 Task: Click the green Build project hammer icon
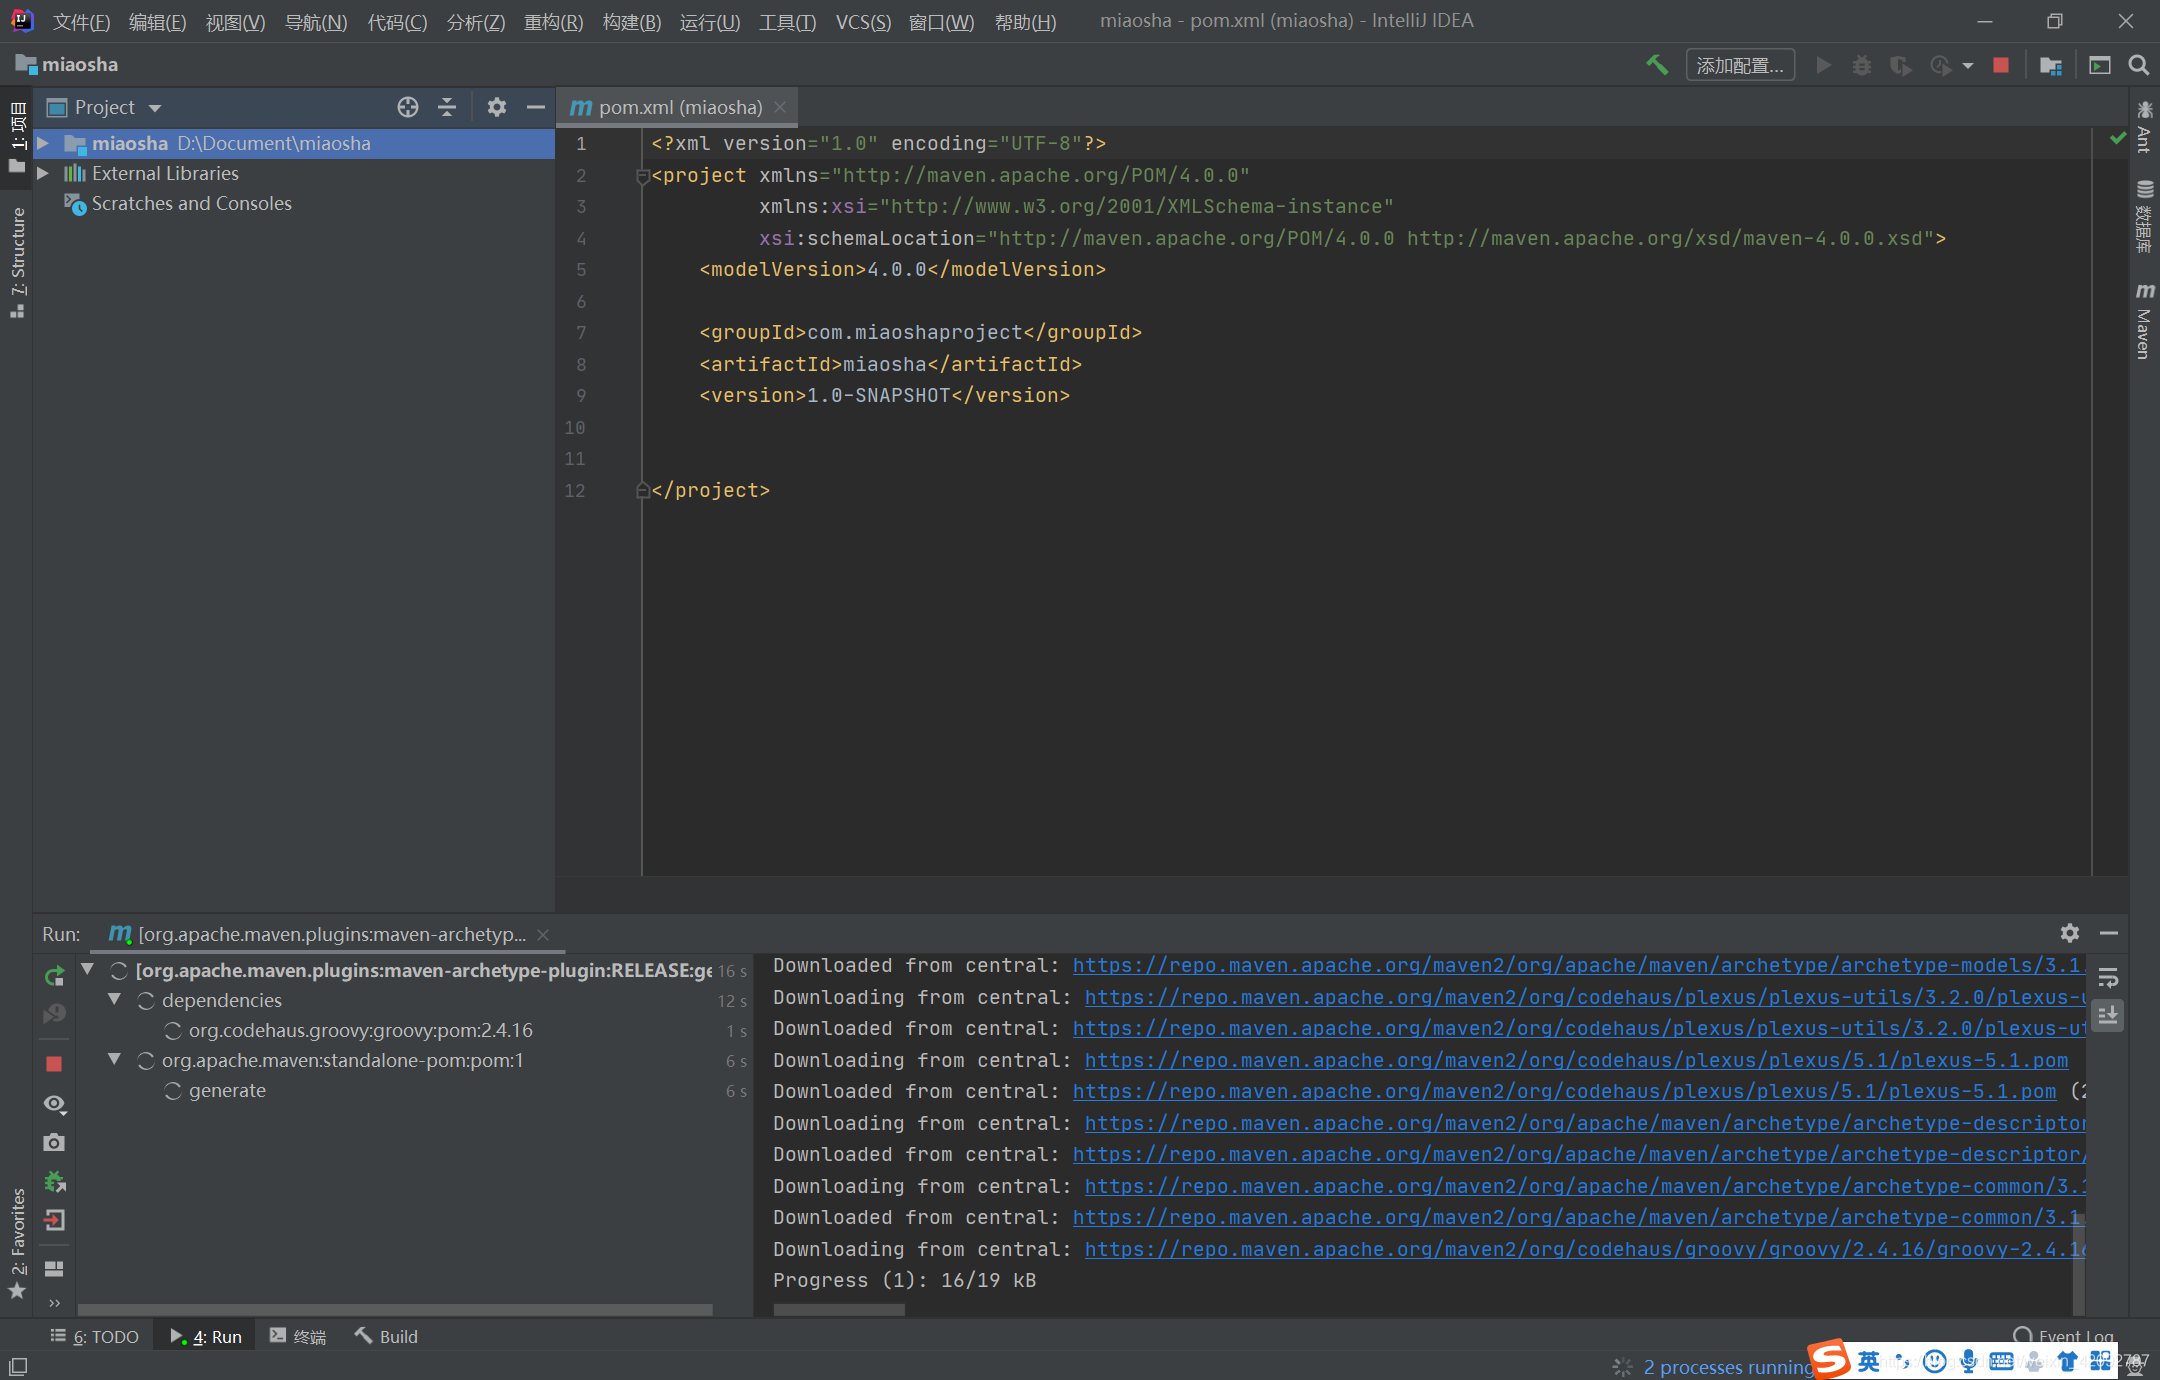click(1657, 65)
